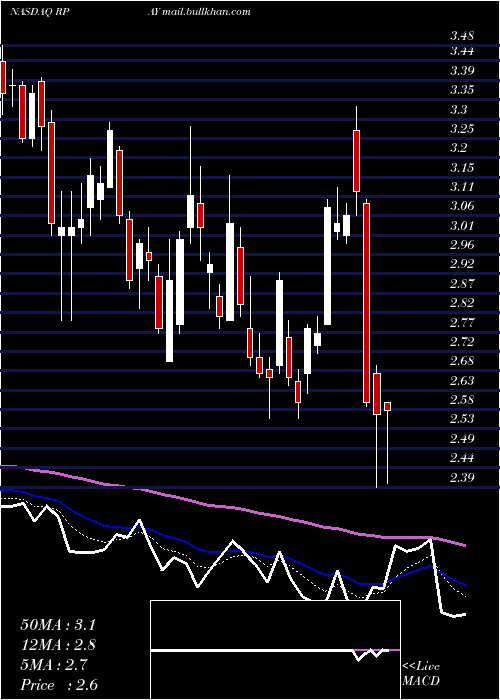500x700 pixels.
Task: Click the tall red candlestick falling from 3.06 to 2.58
Action: point(367,303)
